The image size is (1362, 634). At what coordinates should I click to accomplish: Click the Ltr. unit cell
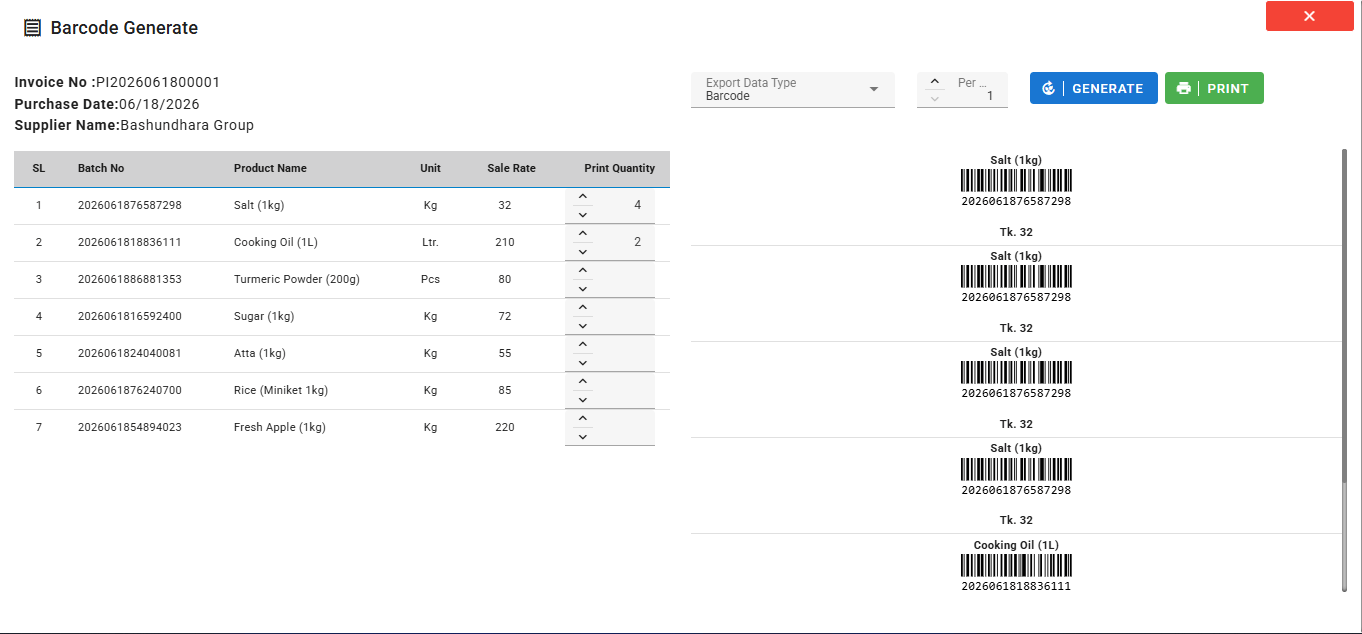click(x=430, y=242)
